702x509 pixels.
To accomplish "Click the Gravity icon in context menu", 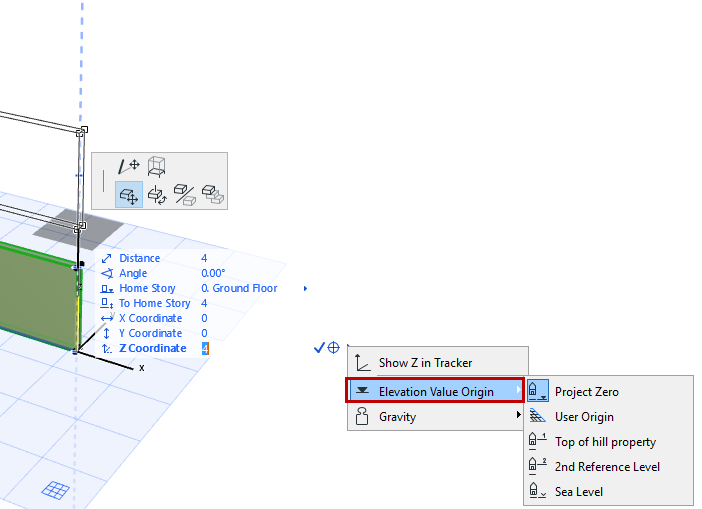I will [362, 416].
